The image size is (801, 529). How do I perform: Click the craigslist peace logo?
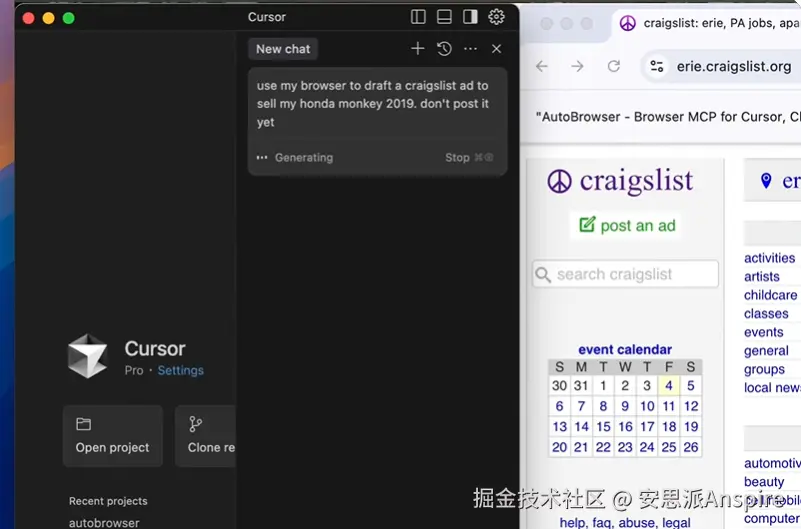(x=560, y=181)
